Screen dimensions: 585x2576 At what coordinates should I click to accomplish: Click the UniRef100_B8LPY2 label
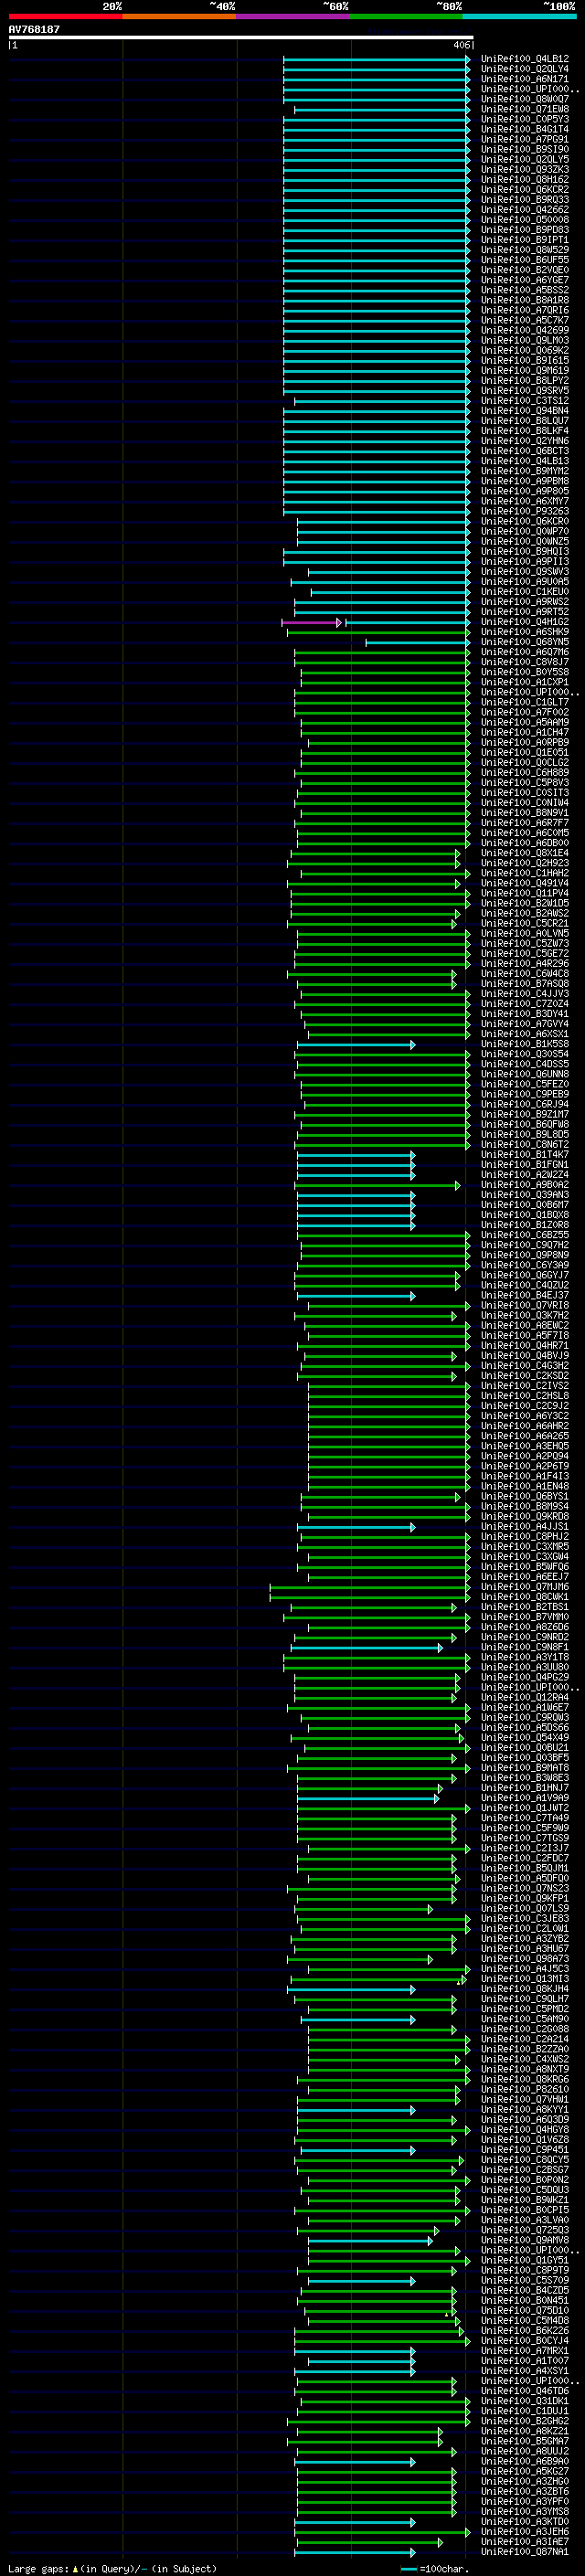coord(524,380)
